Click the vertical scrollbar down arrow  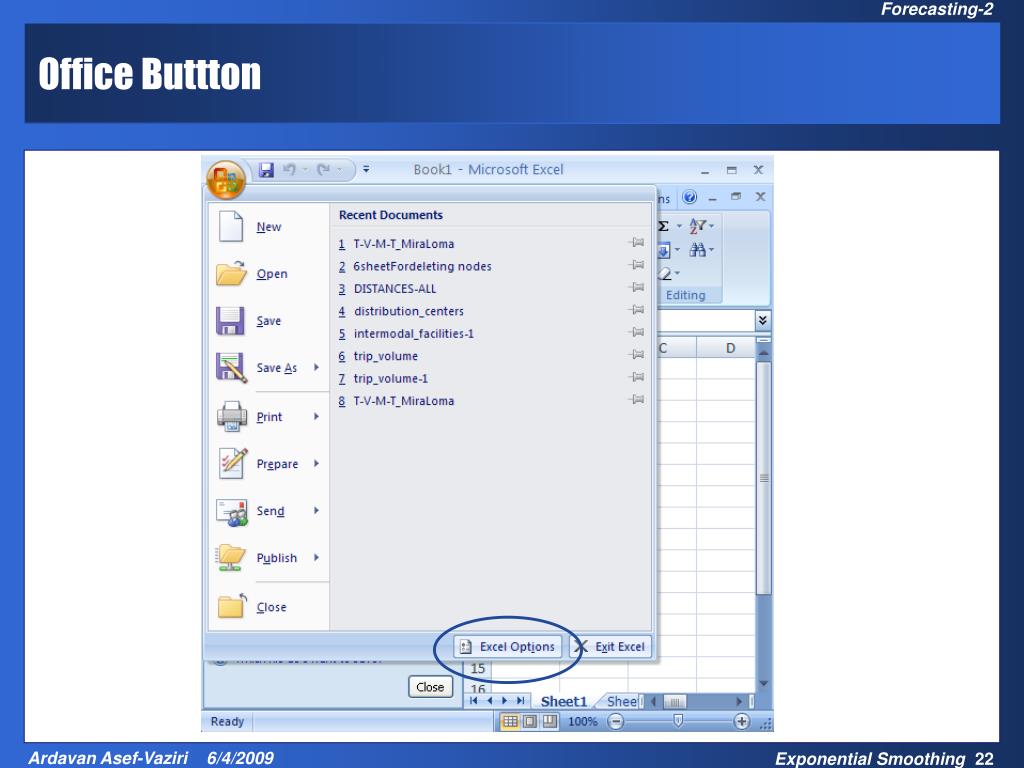[763, 684]
